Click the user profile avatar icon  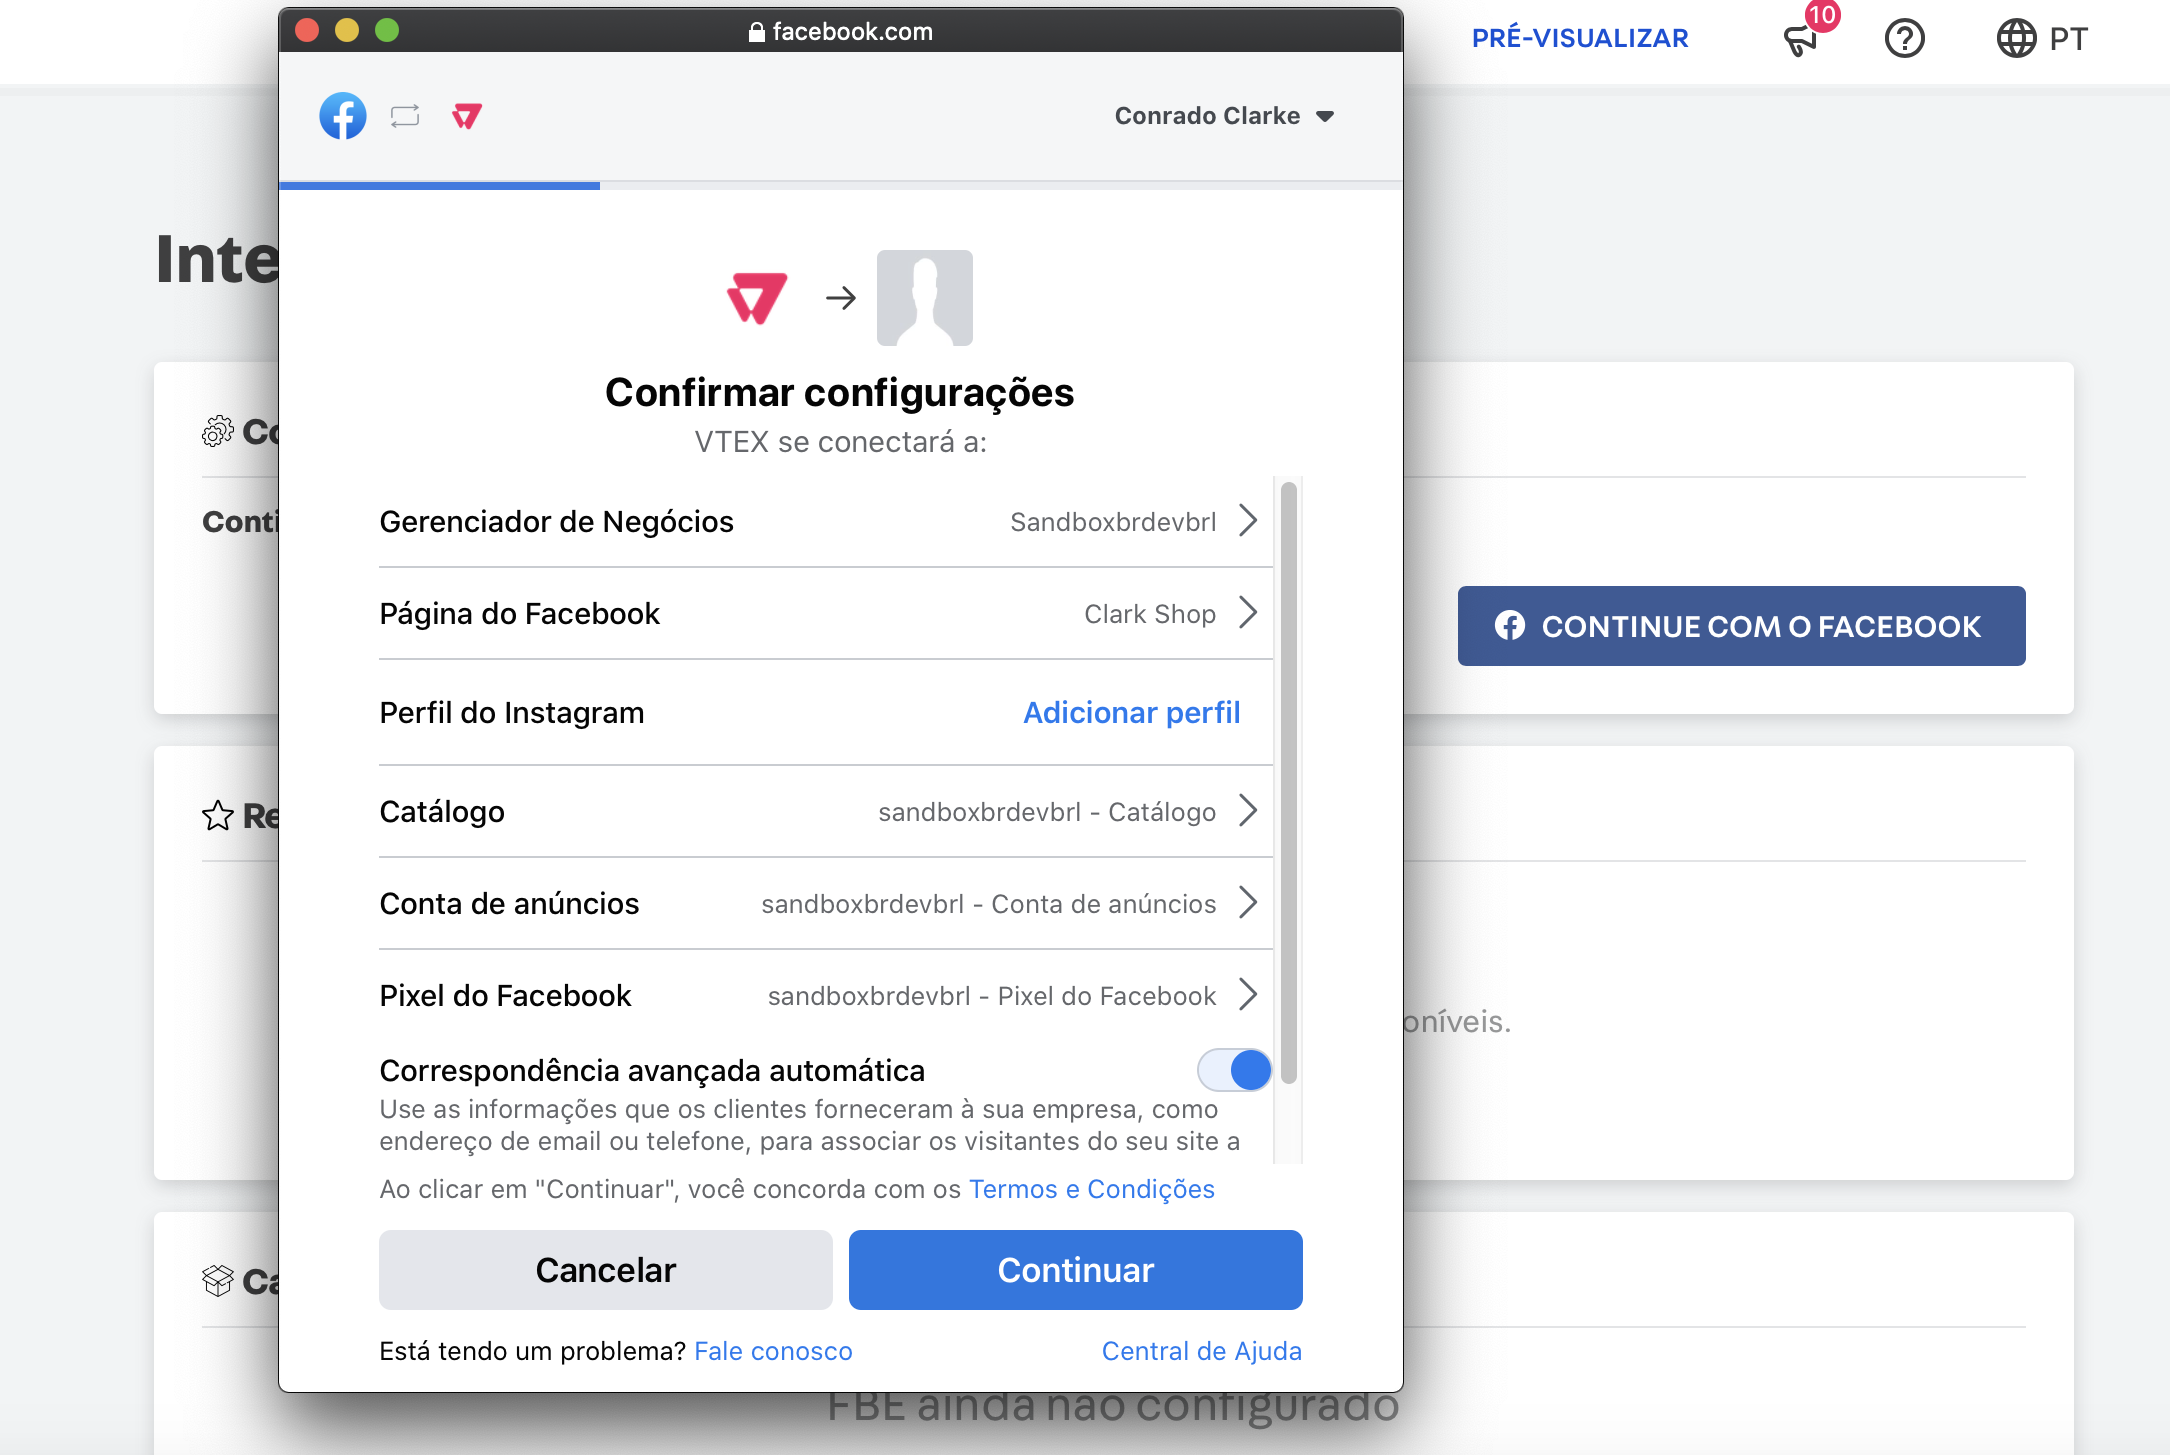[924, 297]
